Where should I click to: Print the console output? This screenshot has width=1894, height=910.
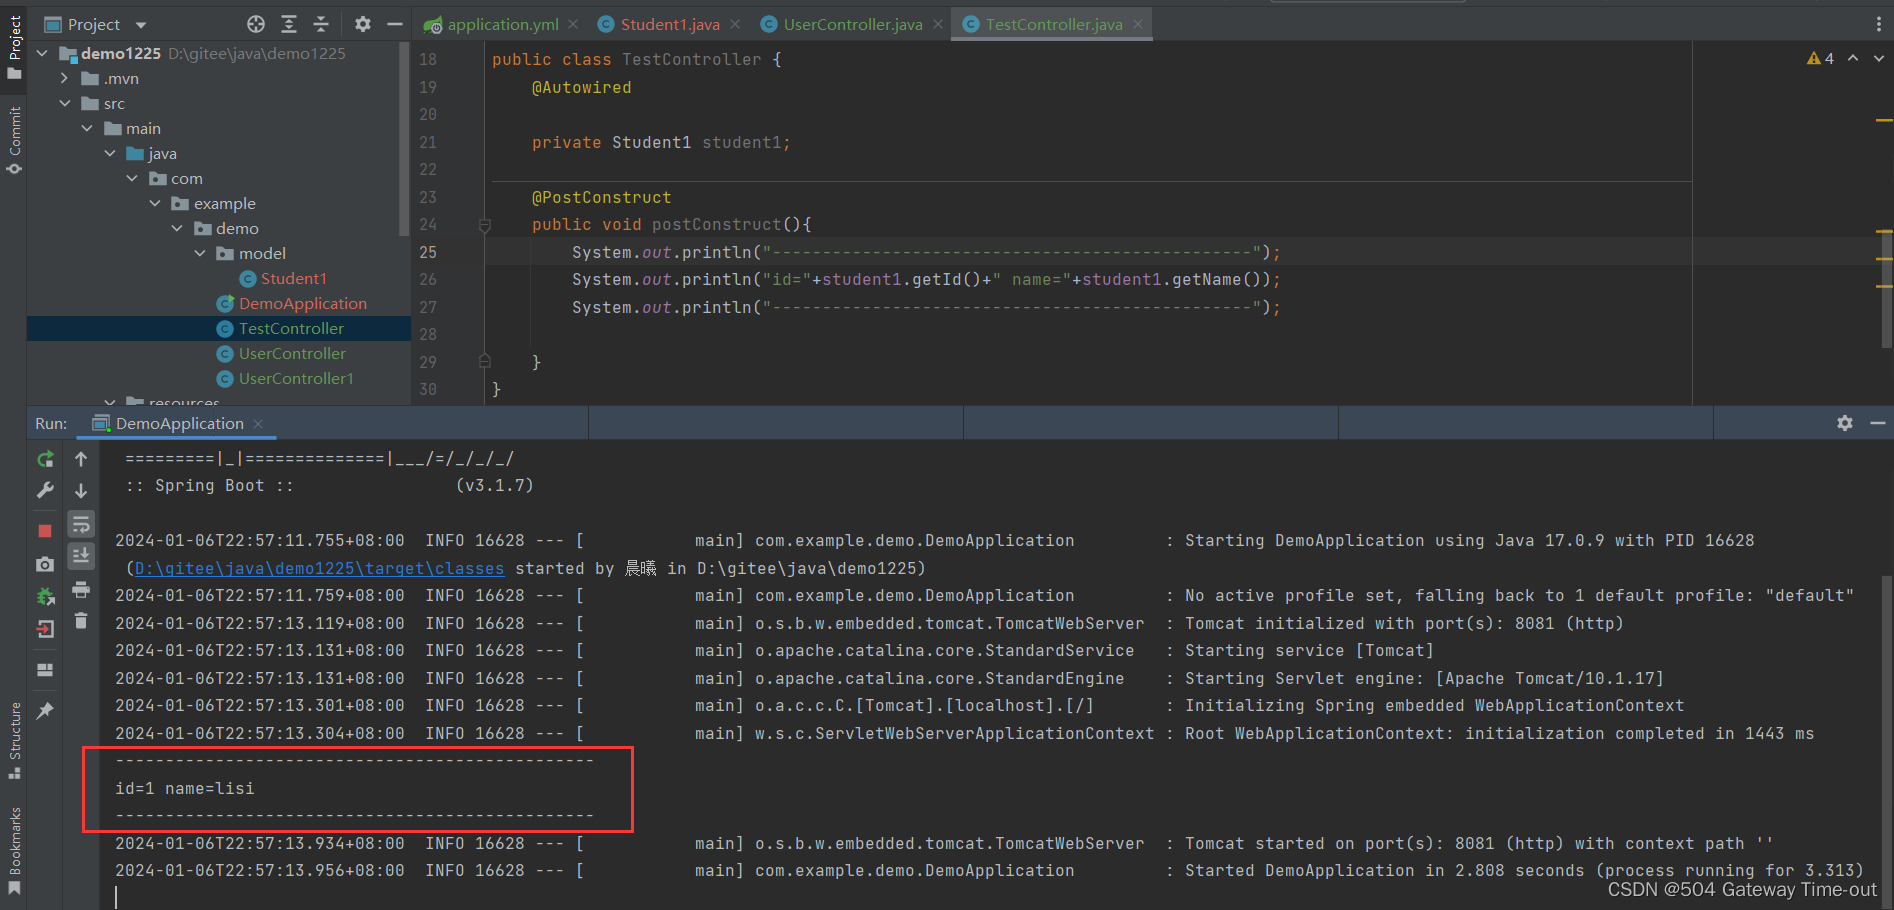81,590
